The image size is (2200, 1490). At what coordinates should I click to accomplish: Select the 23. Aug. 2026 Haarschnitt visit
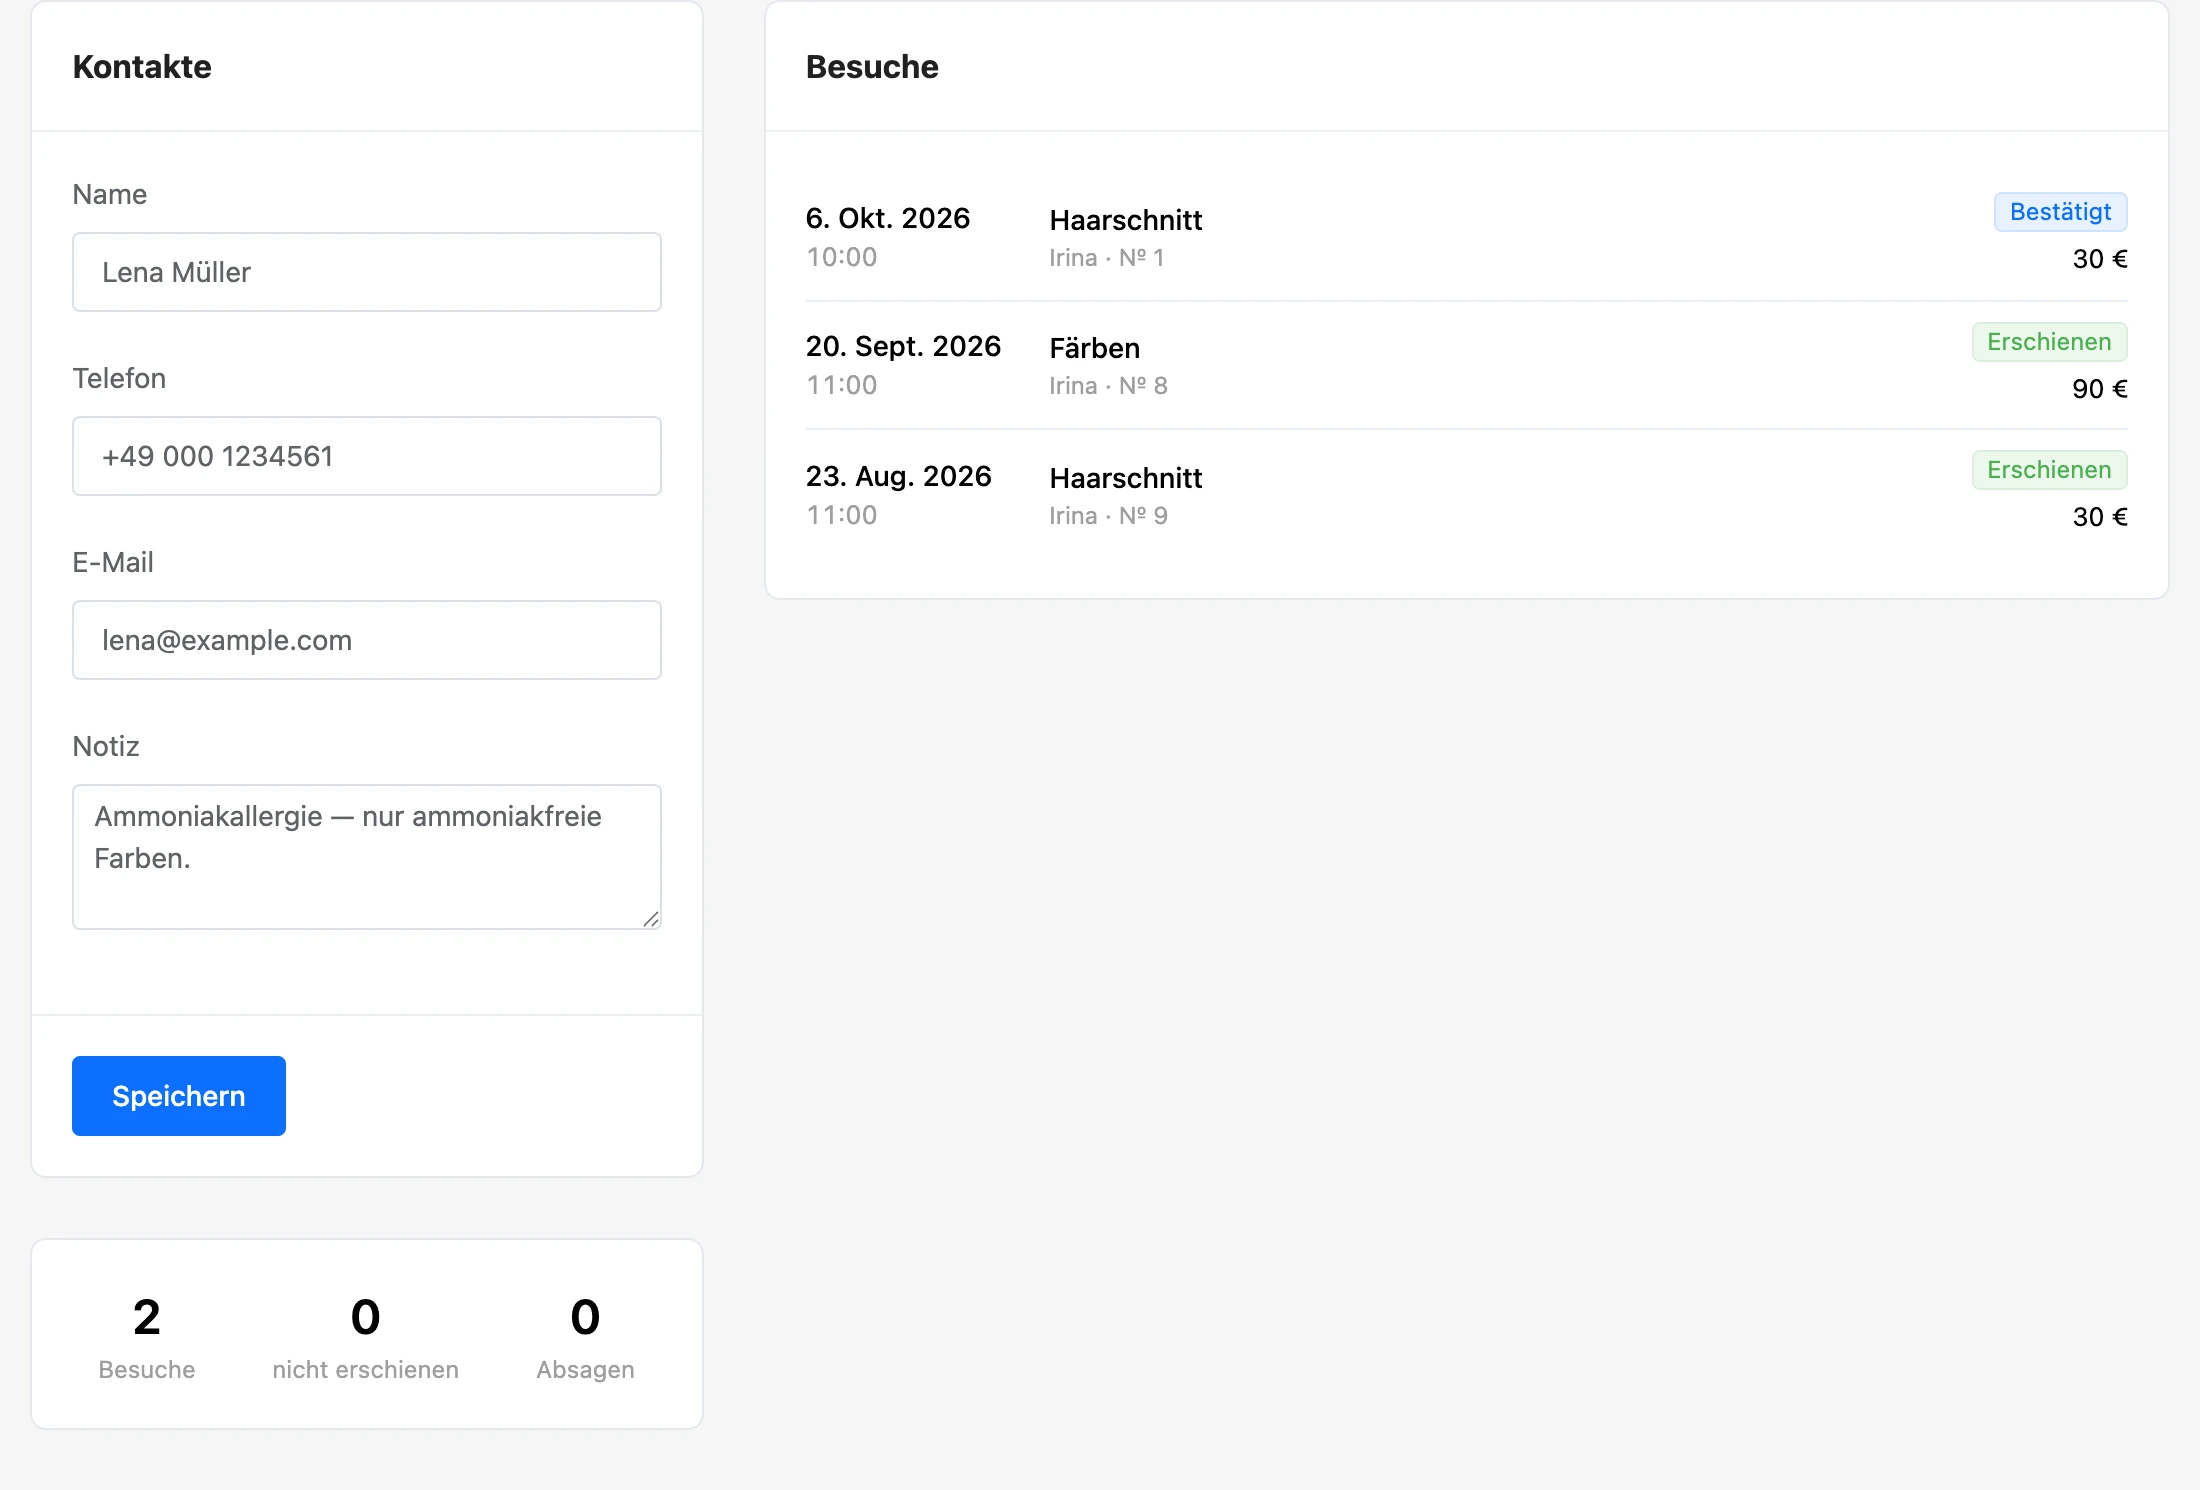click(x=1466, y=494)
